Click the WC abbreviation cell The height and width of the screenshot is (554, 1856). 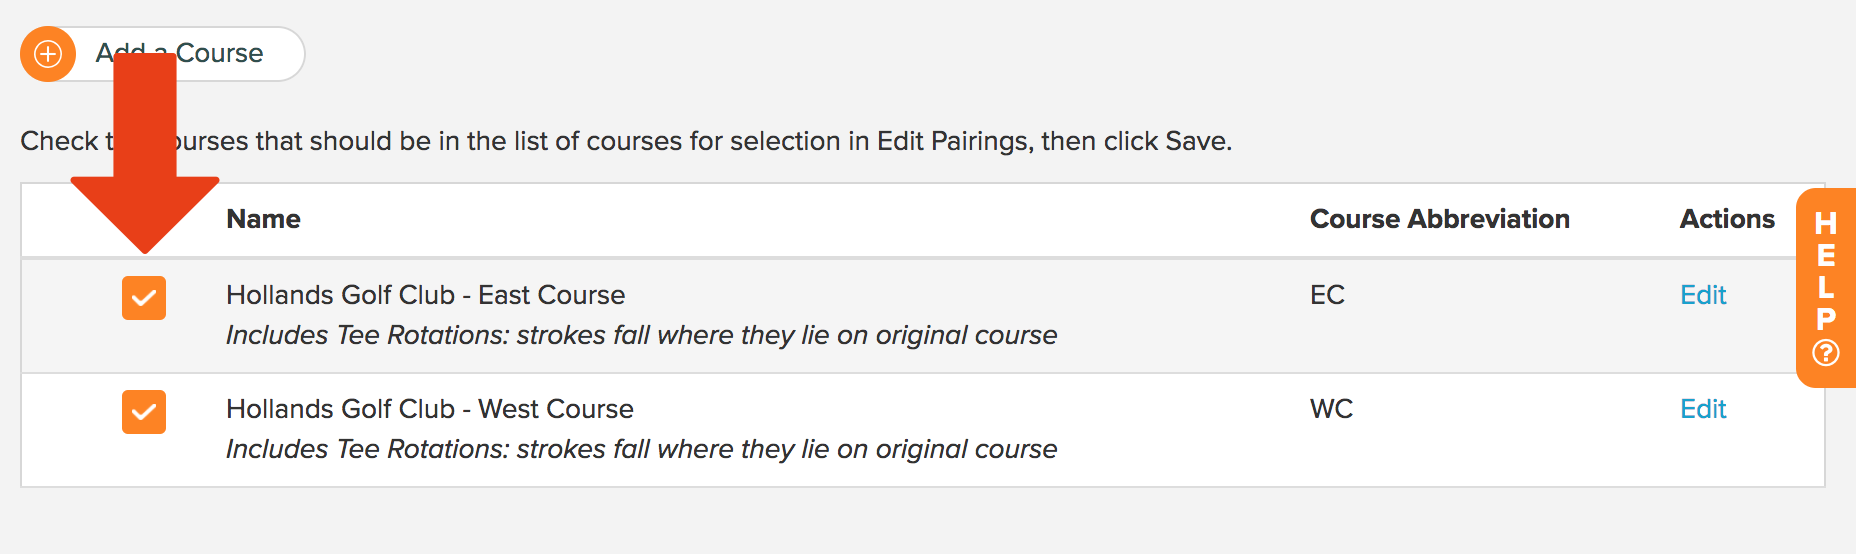(1331, 409)
